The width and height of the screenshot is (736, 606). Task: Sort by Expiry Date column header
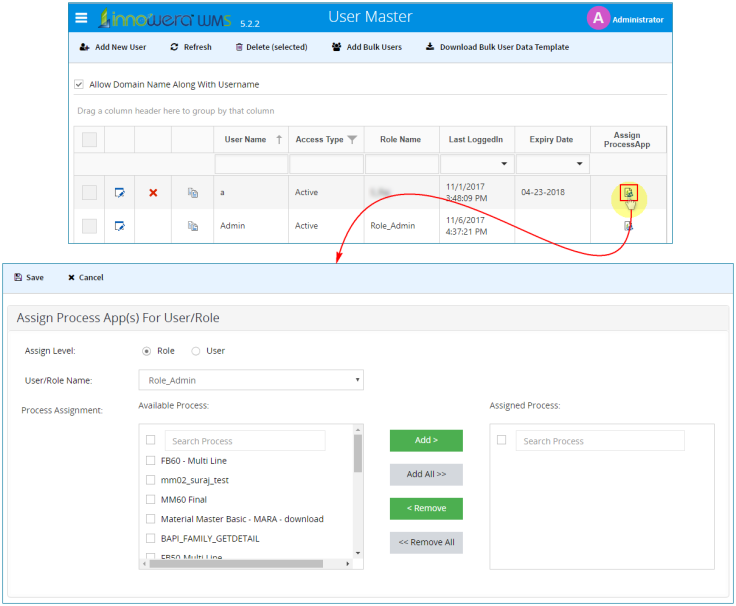point(552,139)
